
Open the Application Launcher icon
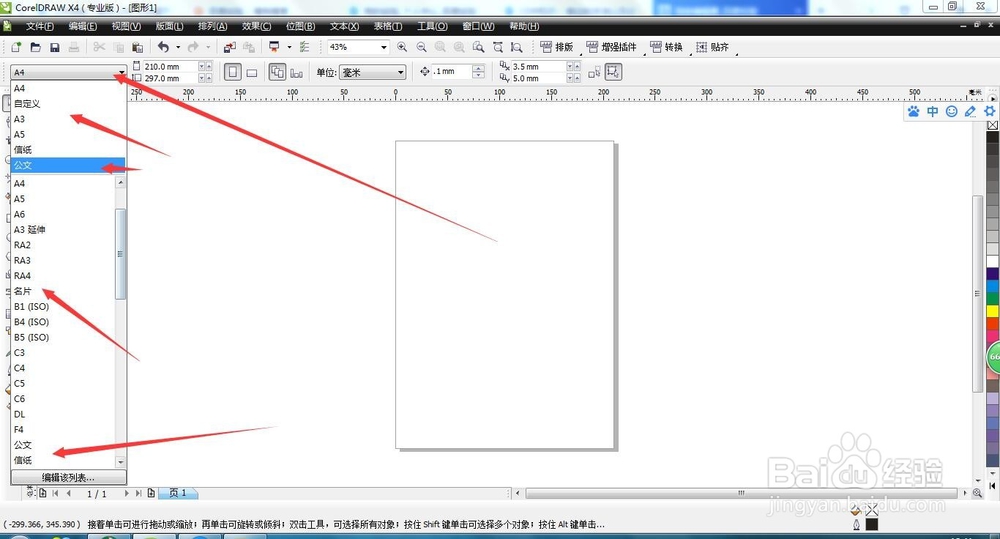pos(274,47)
